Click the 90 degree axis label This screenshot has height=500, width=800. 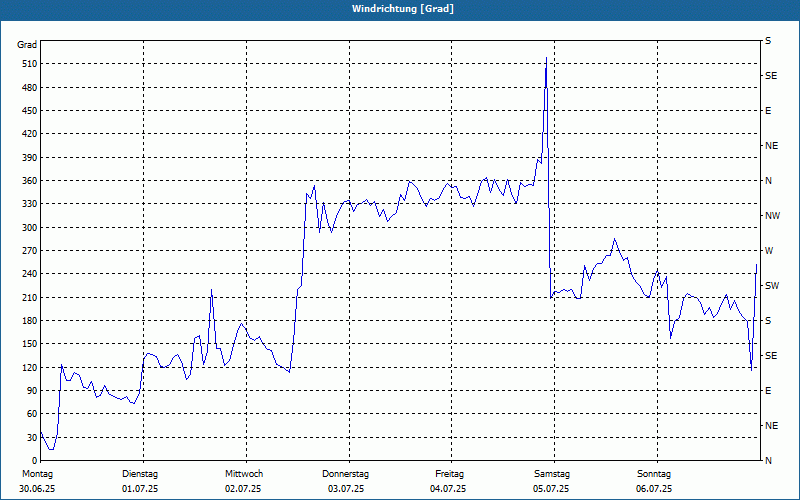click(32, 391)
